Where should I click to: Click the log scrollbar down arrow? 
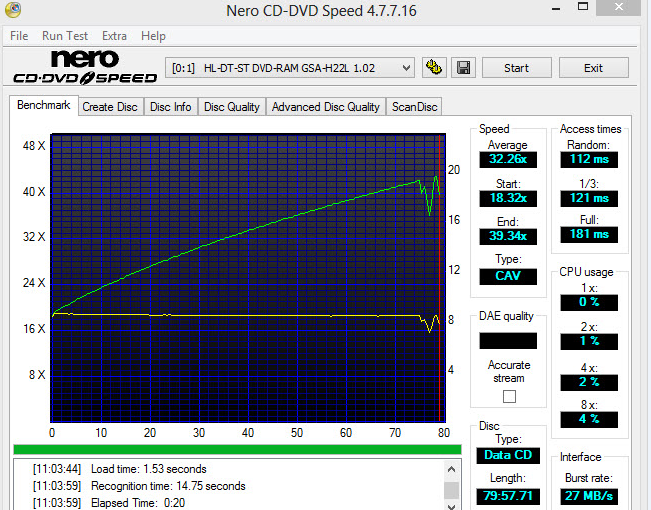[x=452, y=506]
